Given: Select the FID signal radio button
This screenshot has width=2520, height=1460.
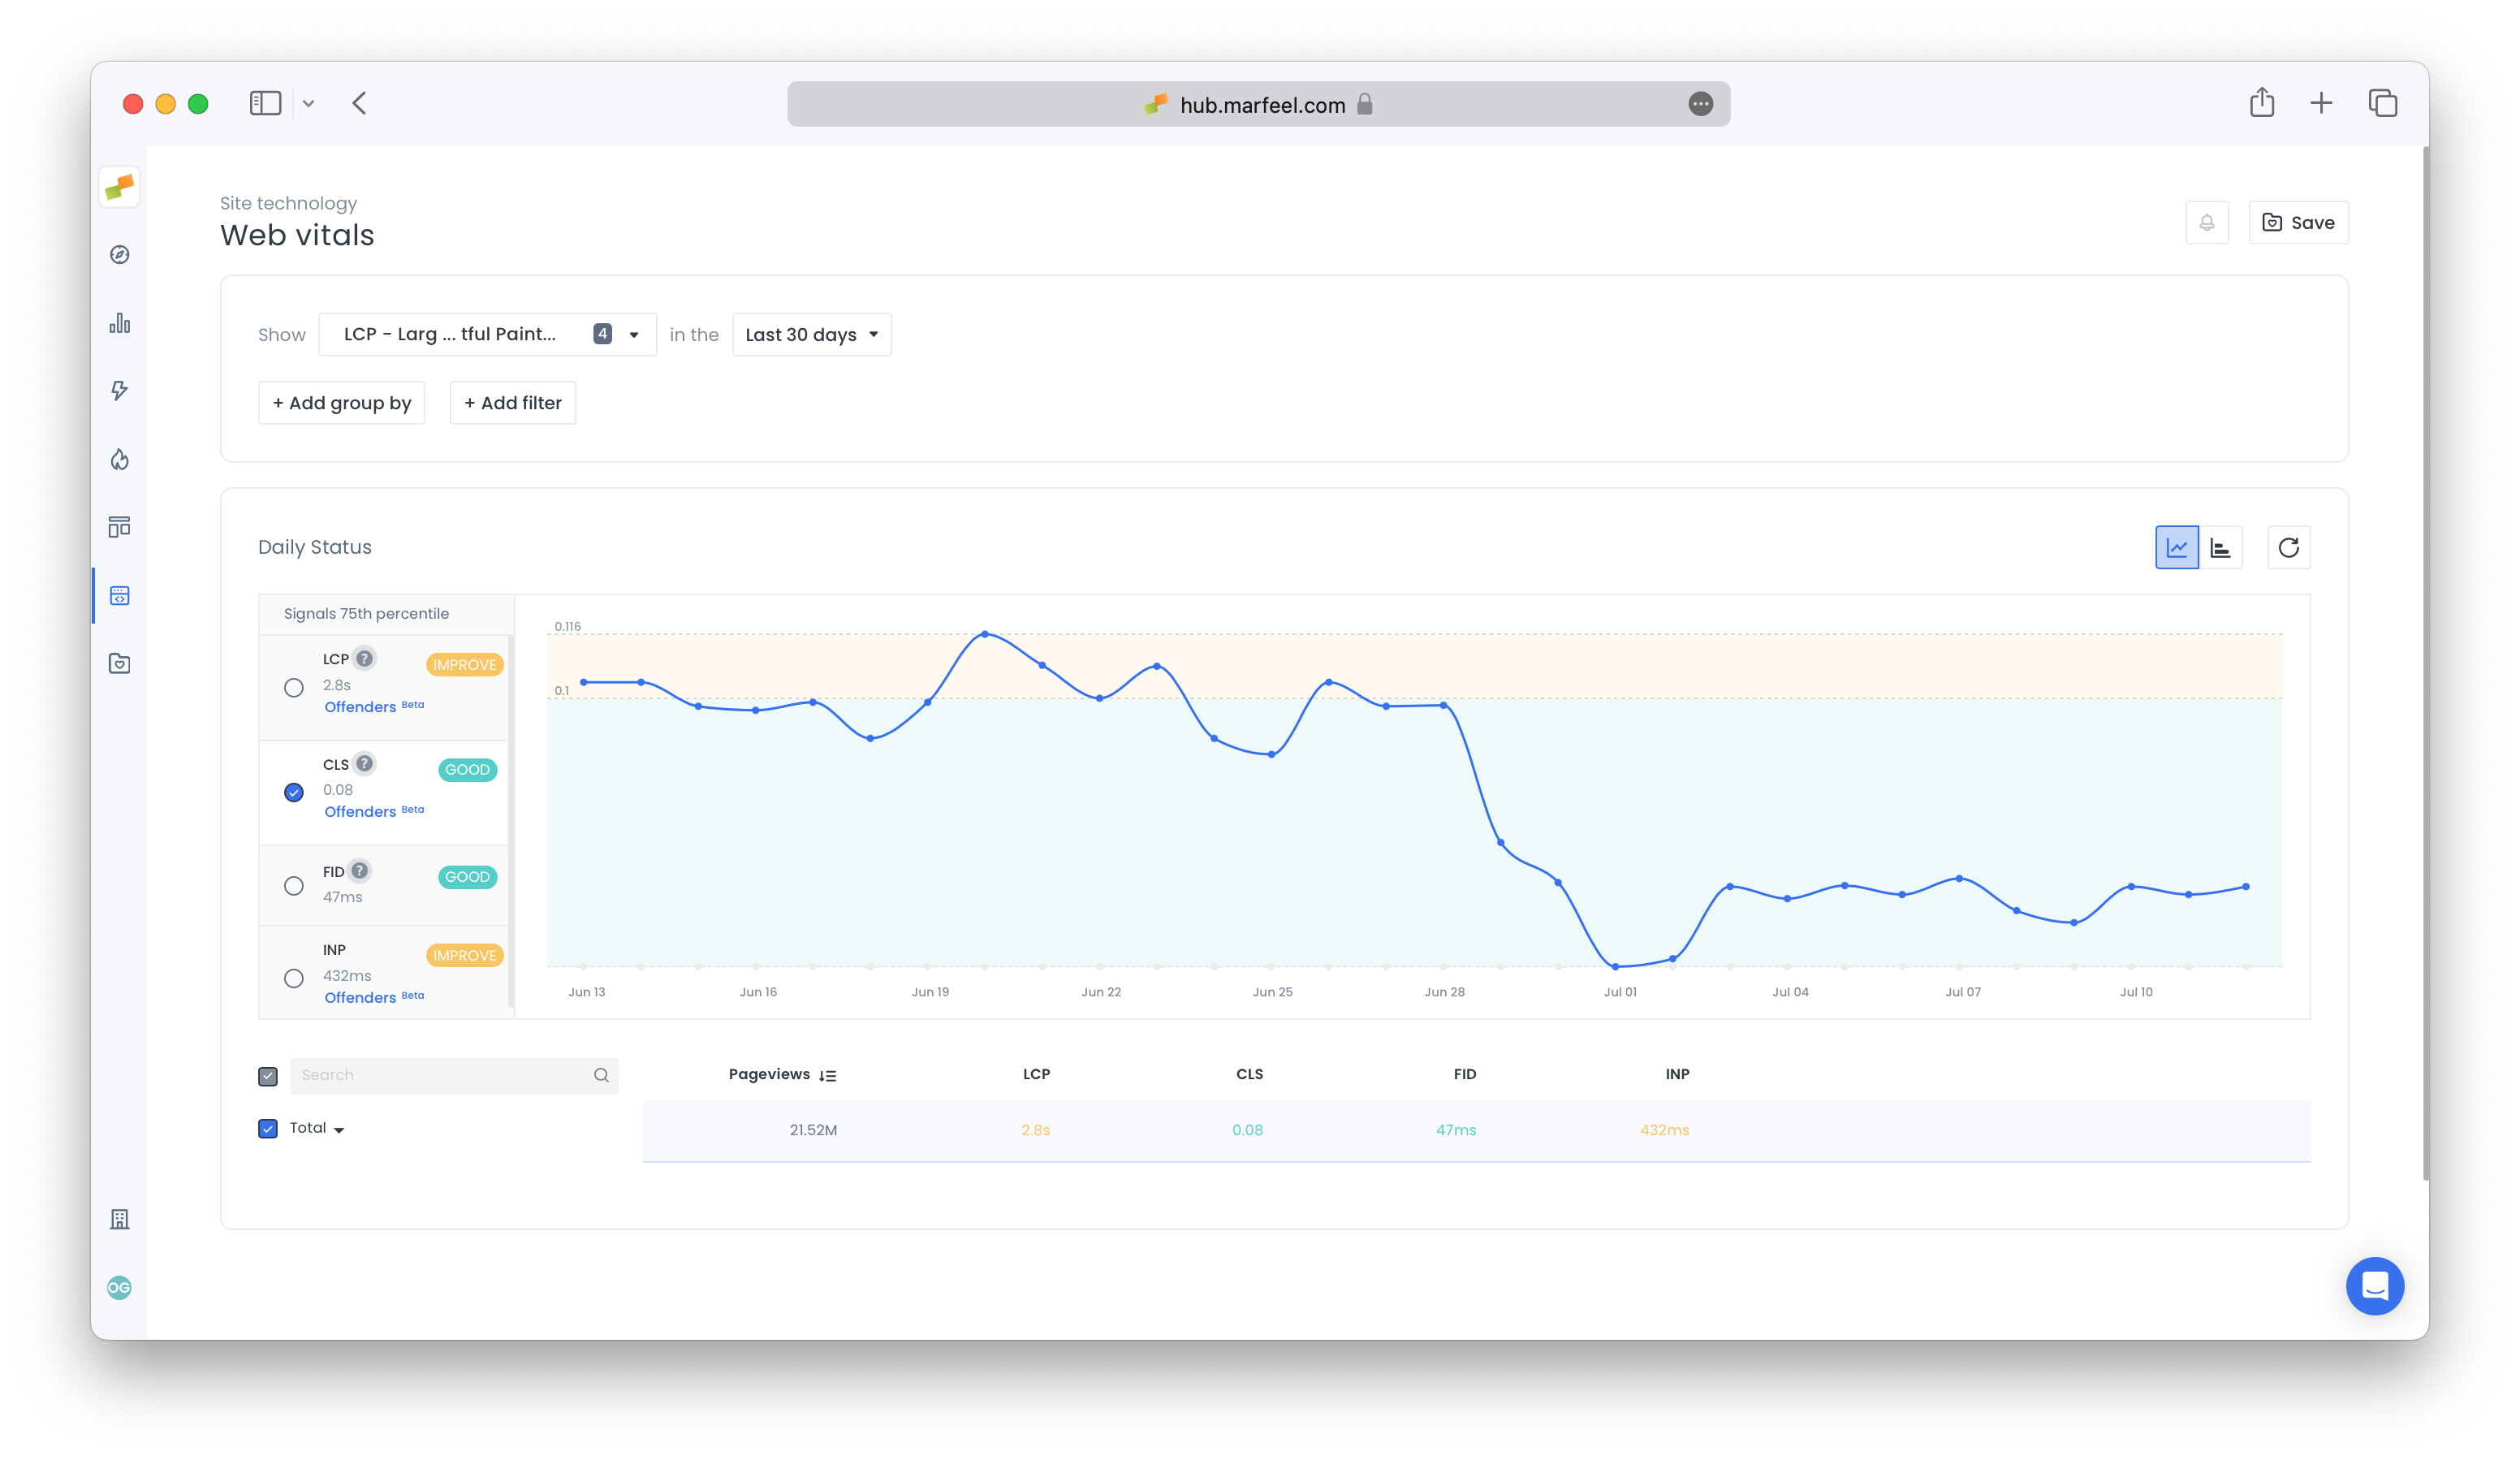Looking at the screenshot, I should (293, 885).
